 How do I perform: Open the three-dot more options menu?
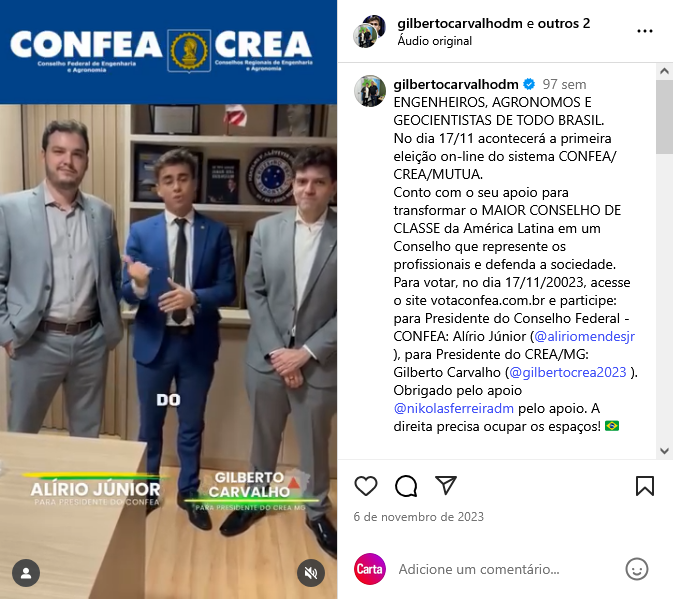click(645, 31)
